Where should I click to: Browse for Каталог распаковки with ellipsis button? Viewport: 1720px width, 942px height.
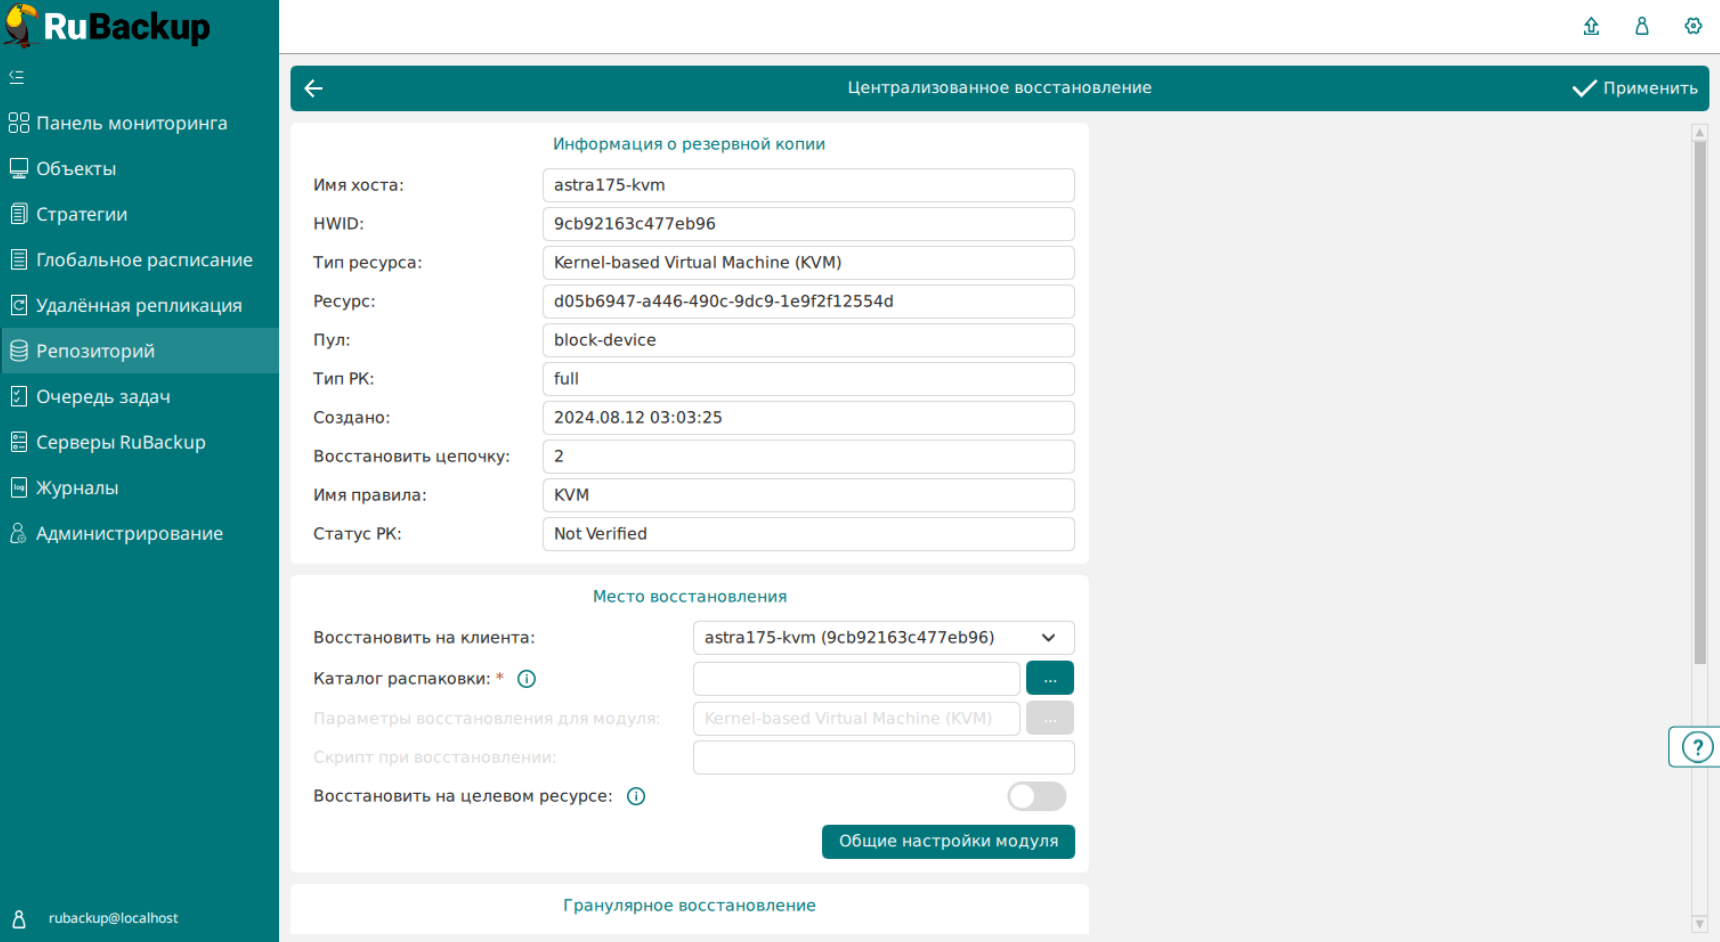[1049, 679]
